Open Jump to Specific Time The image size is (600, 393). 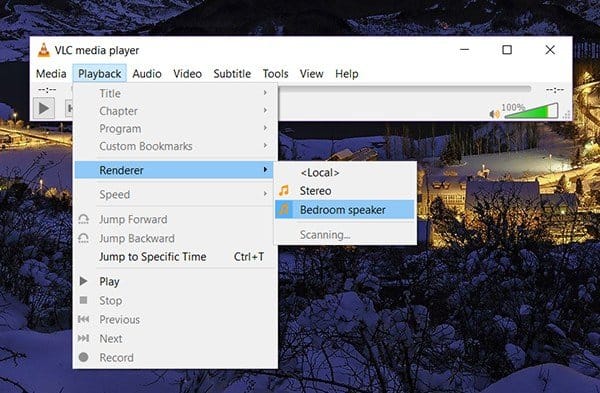[x=175, y=257]
